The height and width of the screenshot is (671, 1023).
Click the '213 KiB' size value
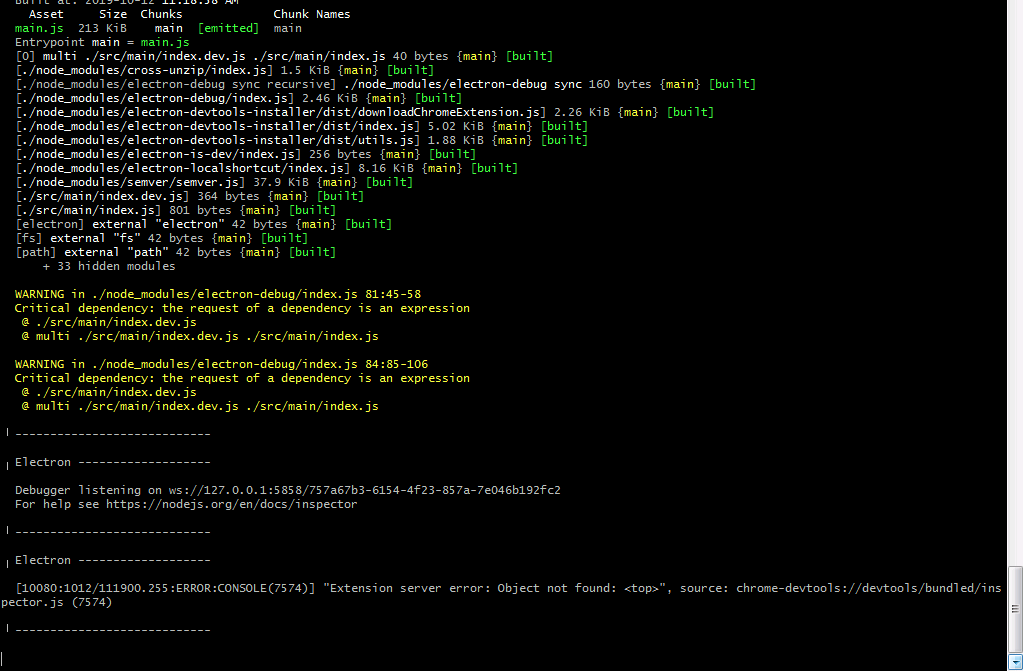pos(102,28)
